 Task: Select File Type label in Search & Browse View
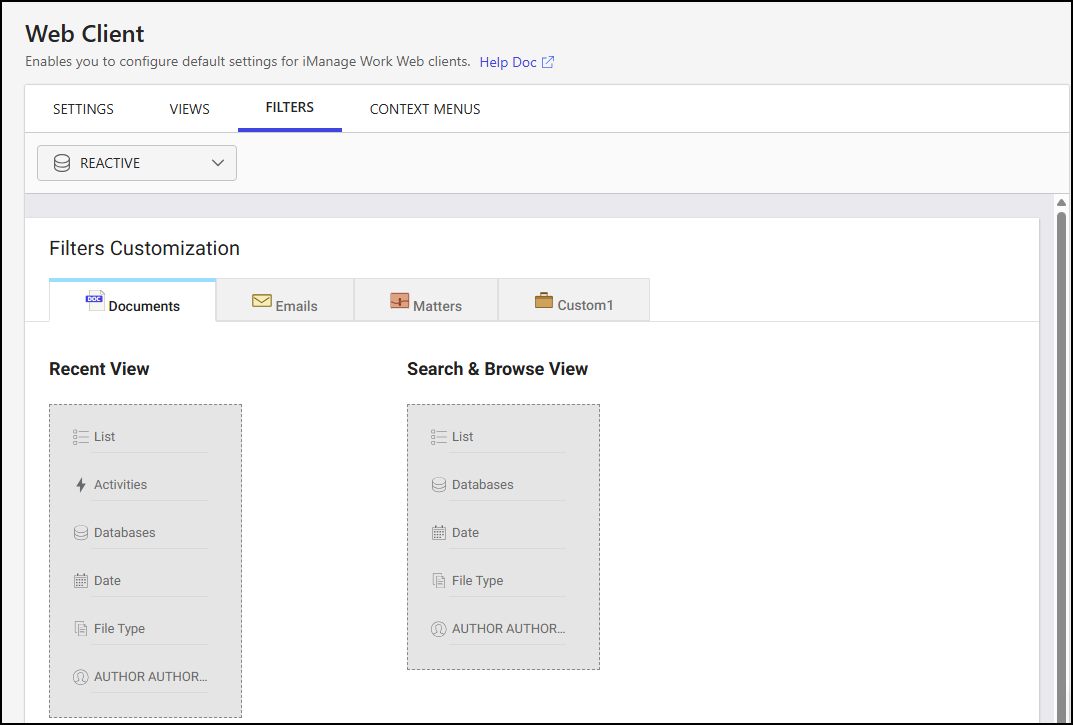point(478,581)
